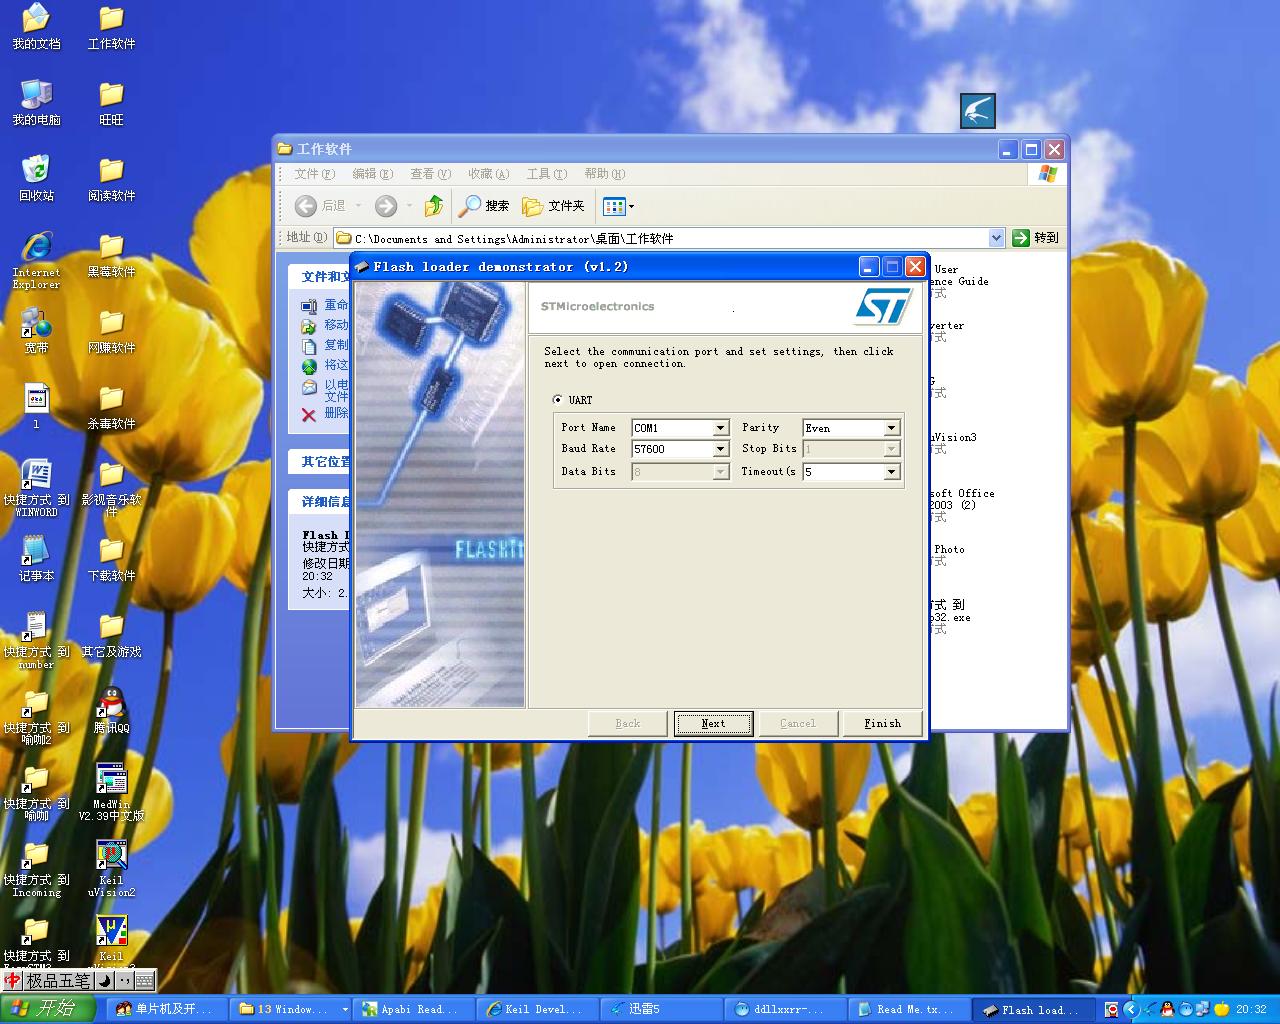Open the 文件(F) menu in Explorer
The image size is (1280, 1024).
coord(314,174)
